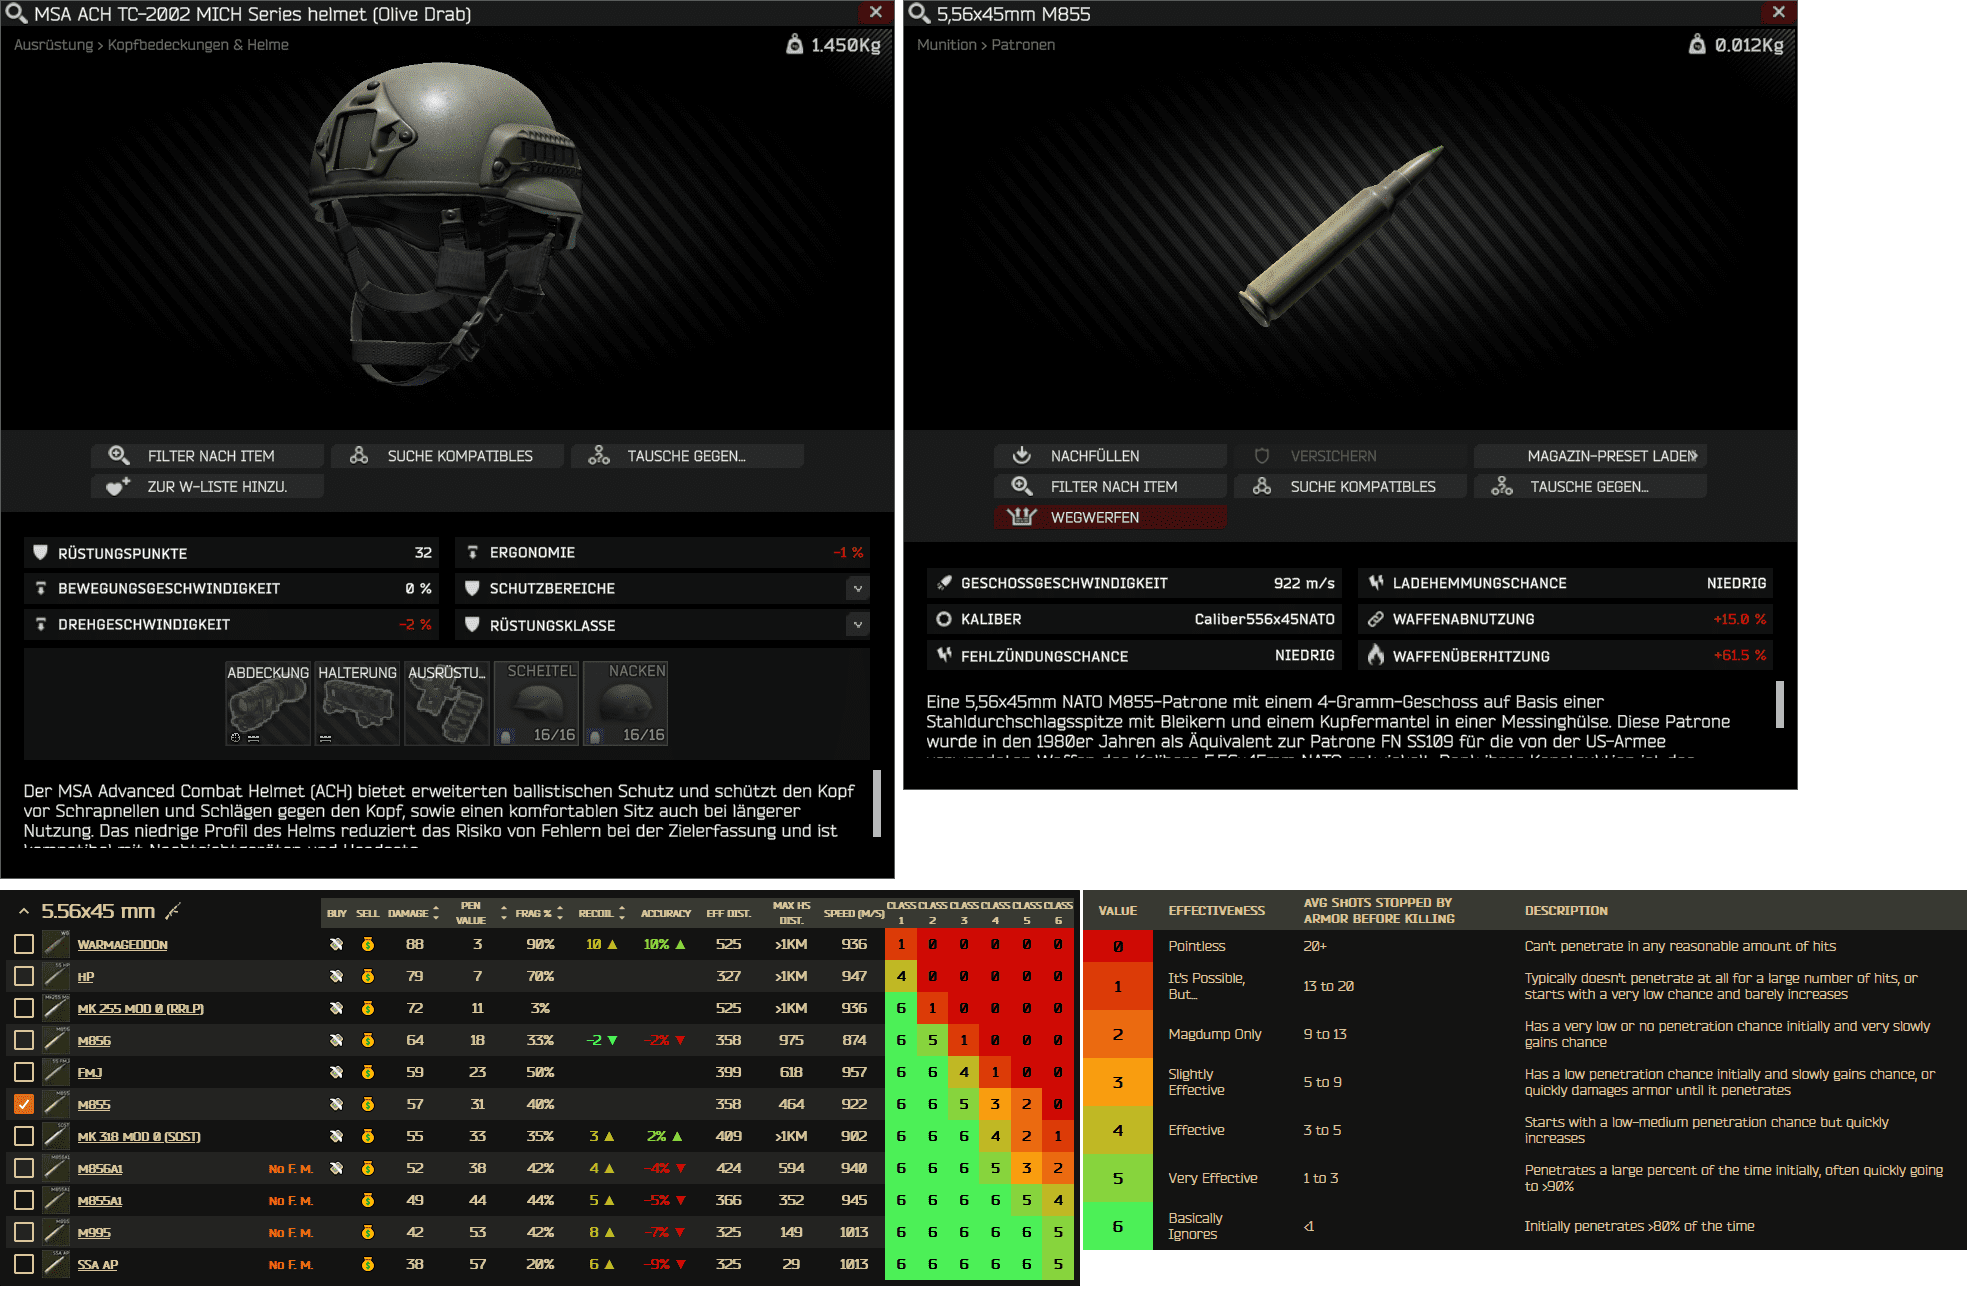
Task: Click the magnifier icon beside FILTER NACH ITEM on helmet
Action: 118,455
